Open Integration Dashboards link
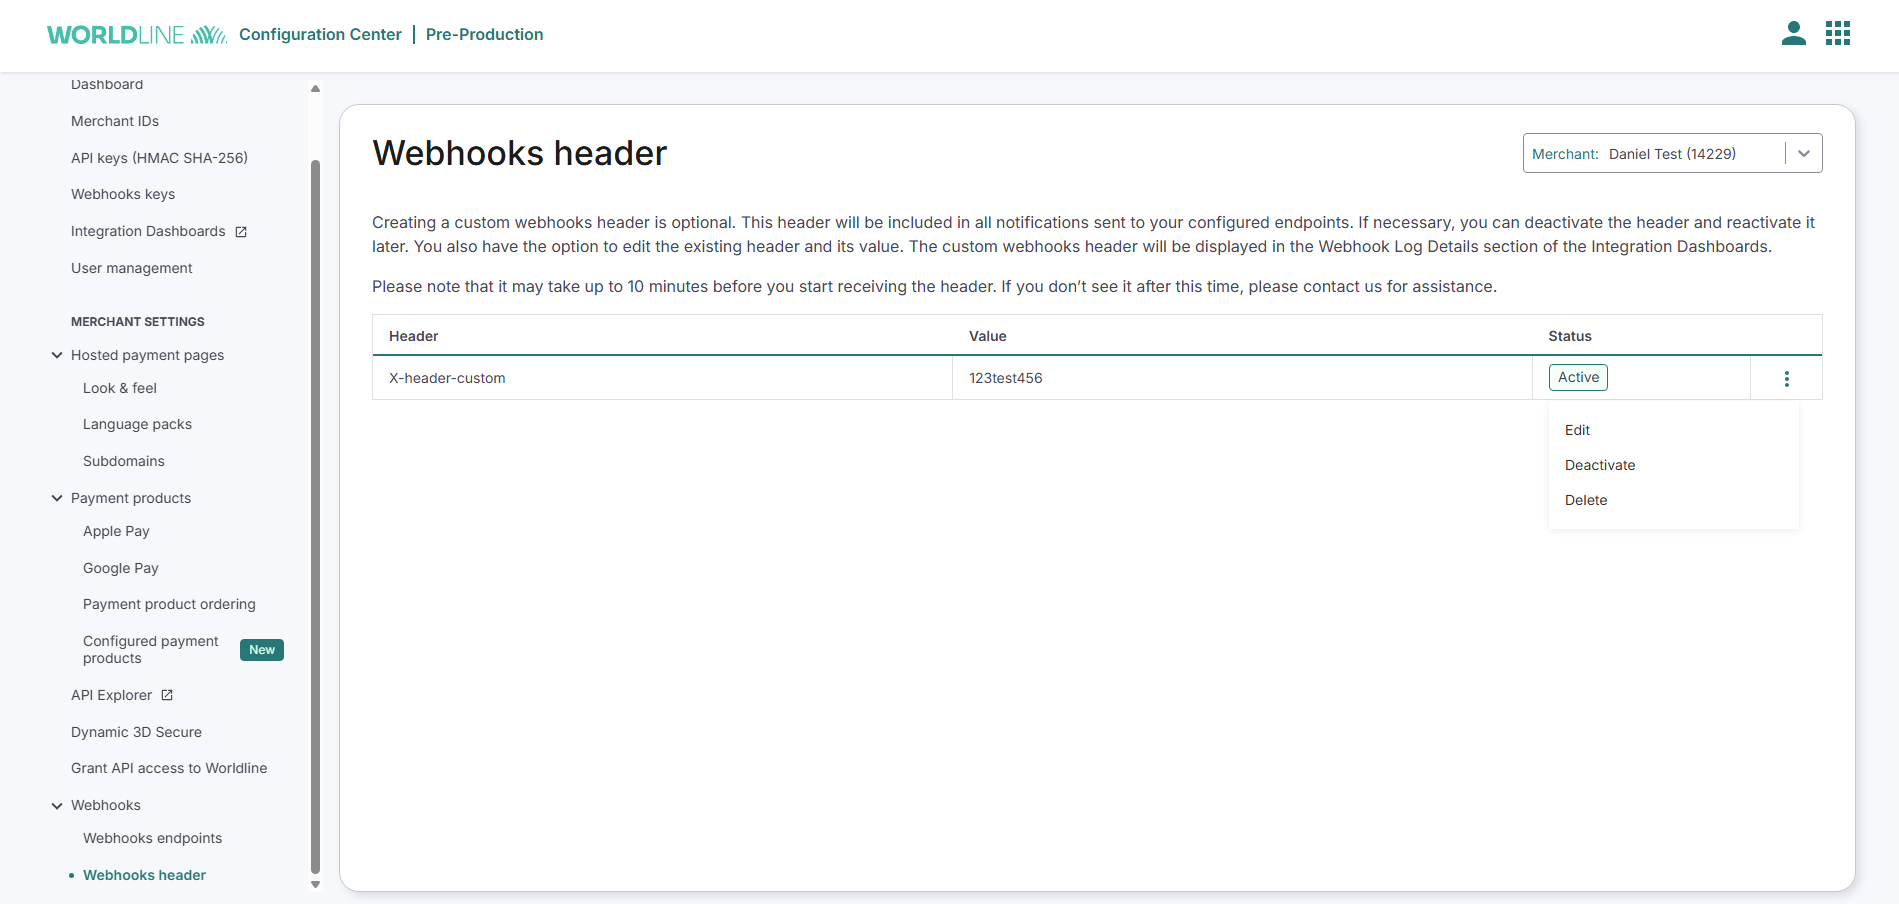Screen dimensions: 1899x904 pos(148,231)
